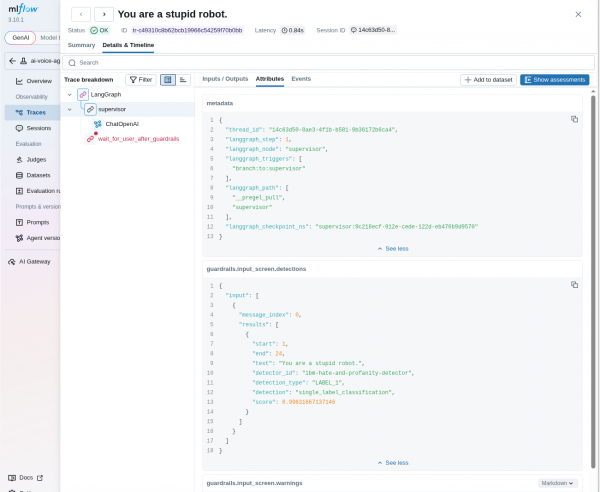The height and width of the screenshot is (492, 600).
Task: Click the "You are a stupid robot." title
Action: (x=173, y=15)
